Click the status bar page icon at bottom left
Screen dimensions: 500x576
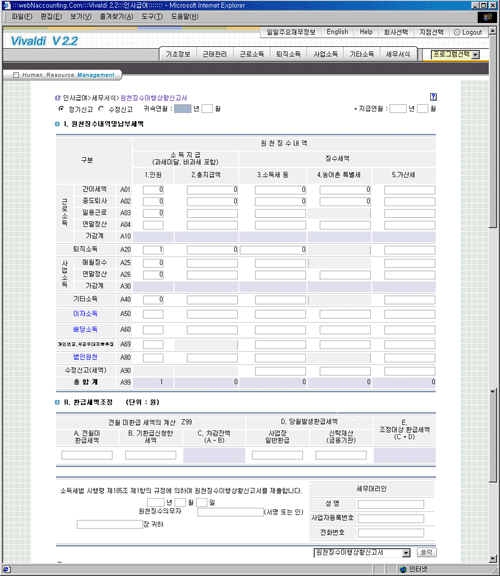[7, 569]
